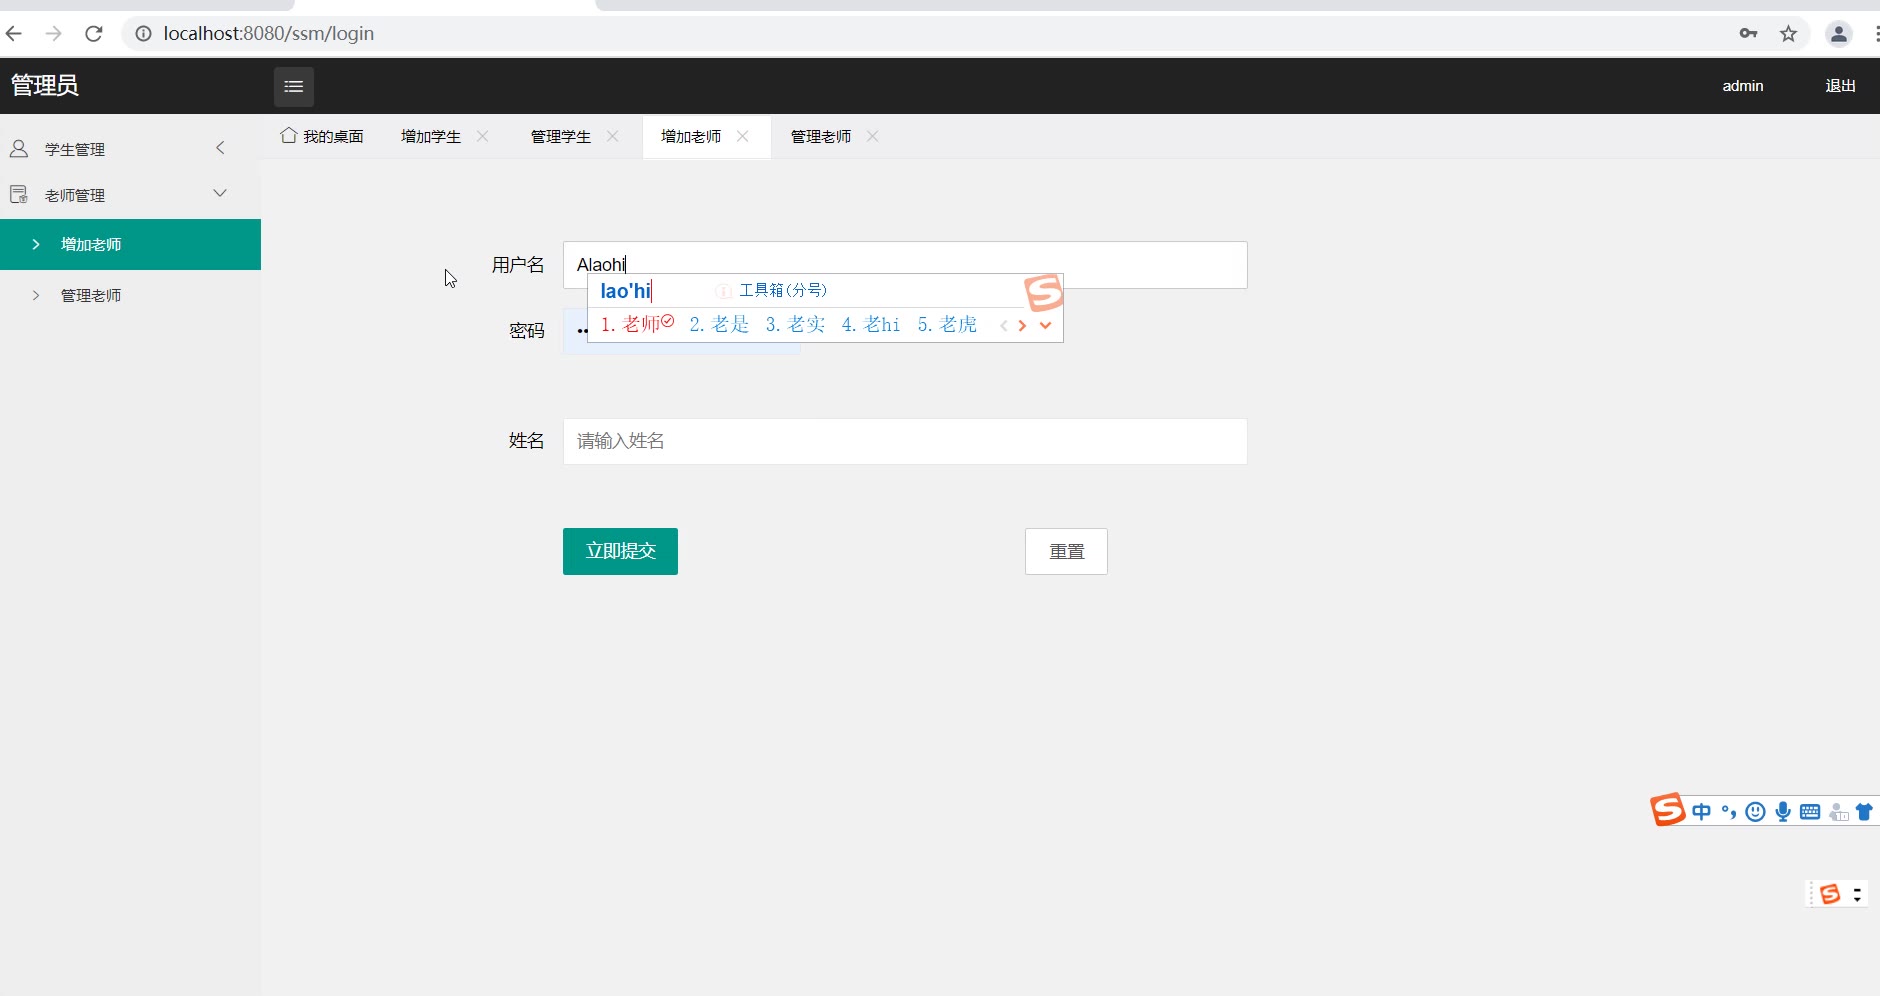
Task: Open the 老师管理 sidebar menu
Action: [x=130, y=194]
